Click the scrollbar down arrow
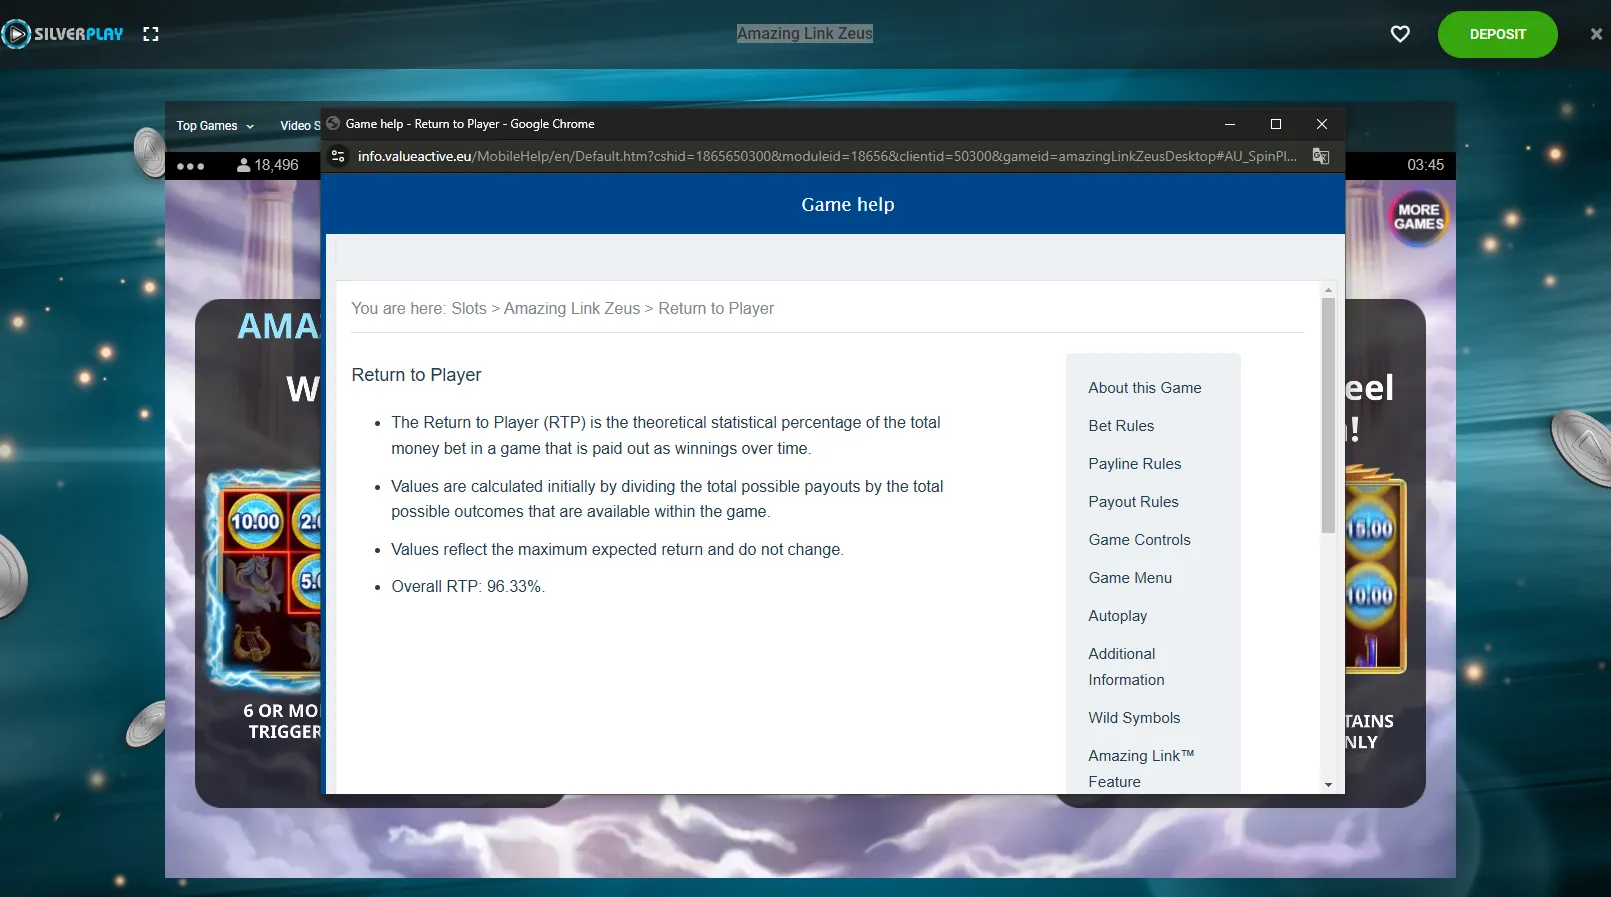1611x897 pixels. (x=1328, y=785)
